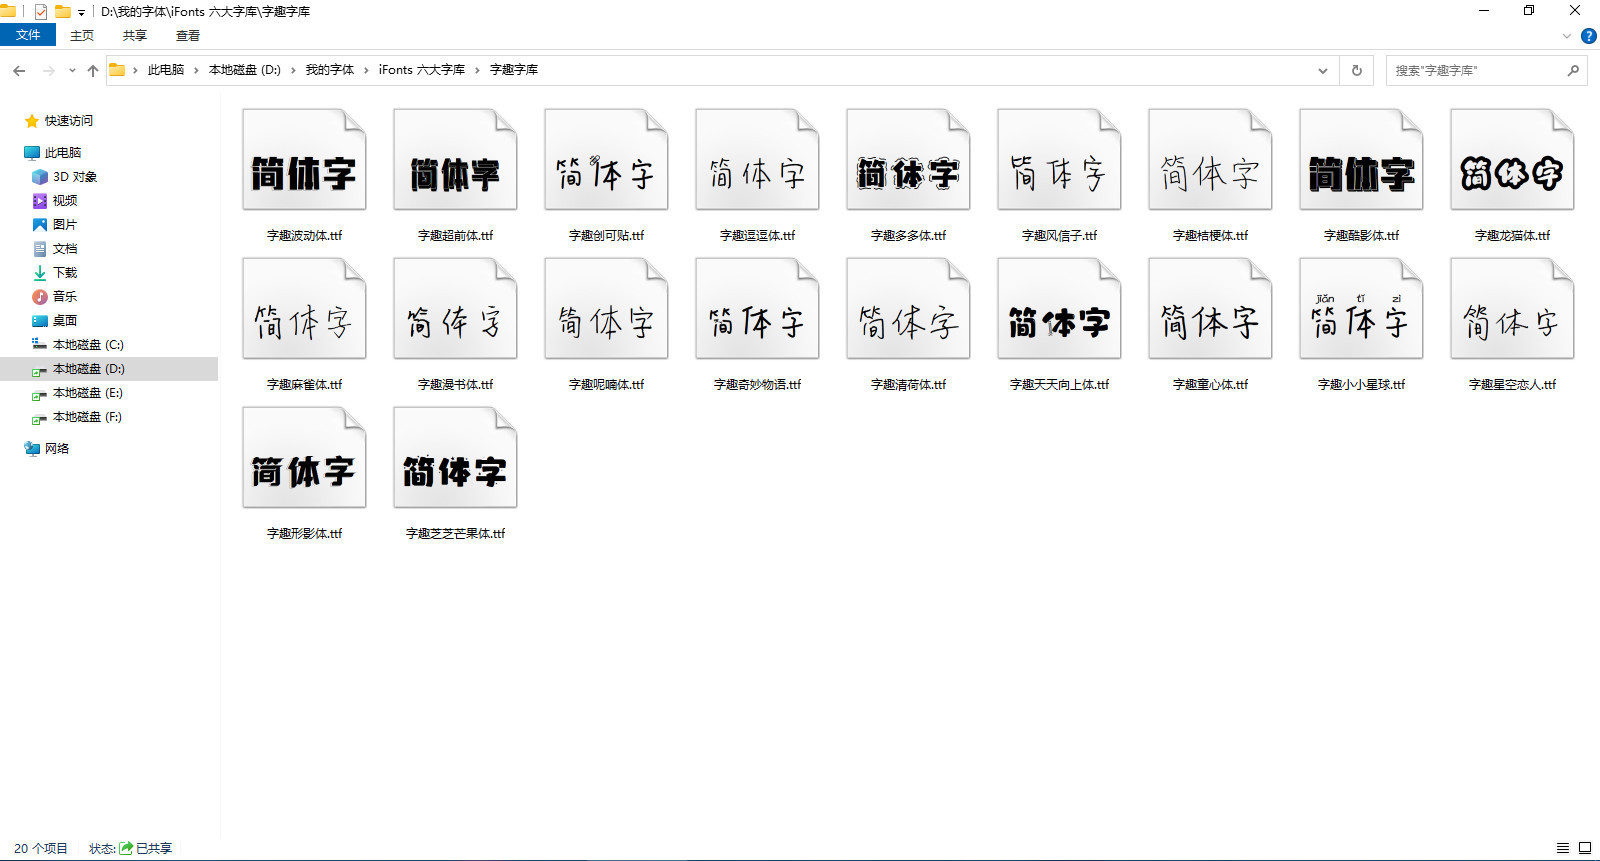
Task: Click iFonts 六大字库 in the address bar
Action: click(422, 70)
